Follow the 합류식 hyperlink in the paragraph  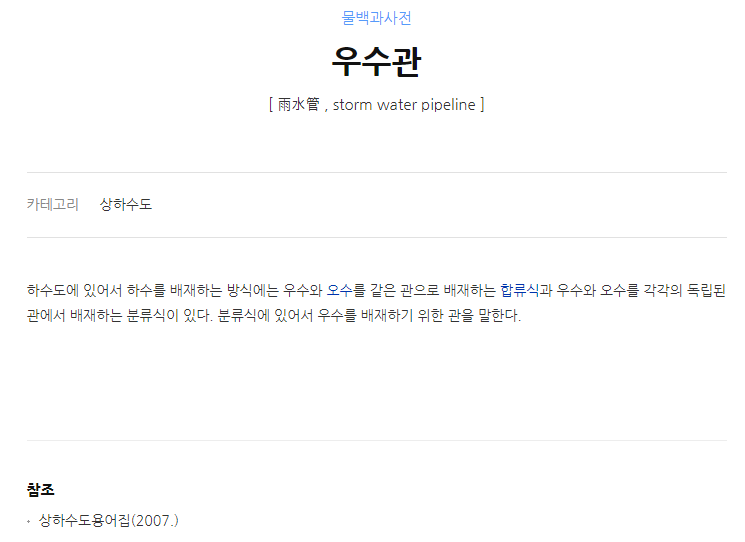tap(519, 290)
